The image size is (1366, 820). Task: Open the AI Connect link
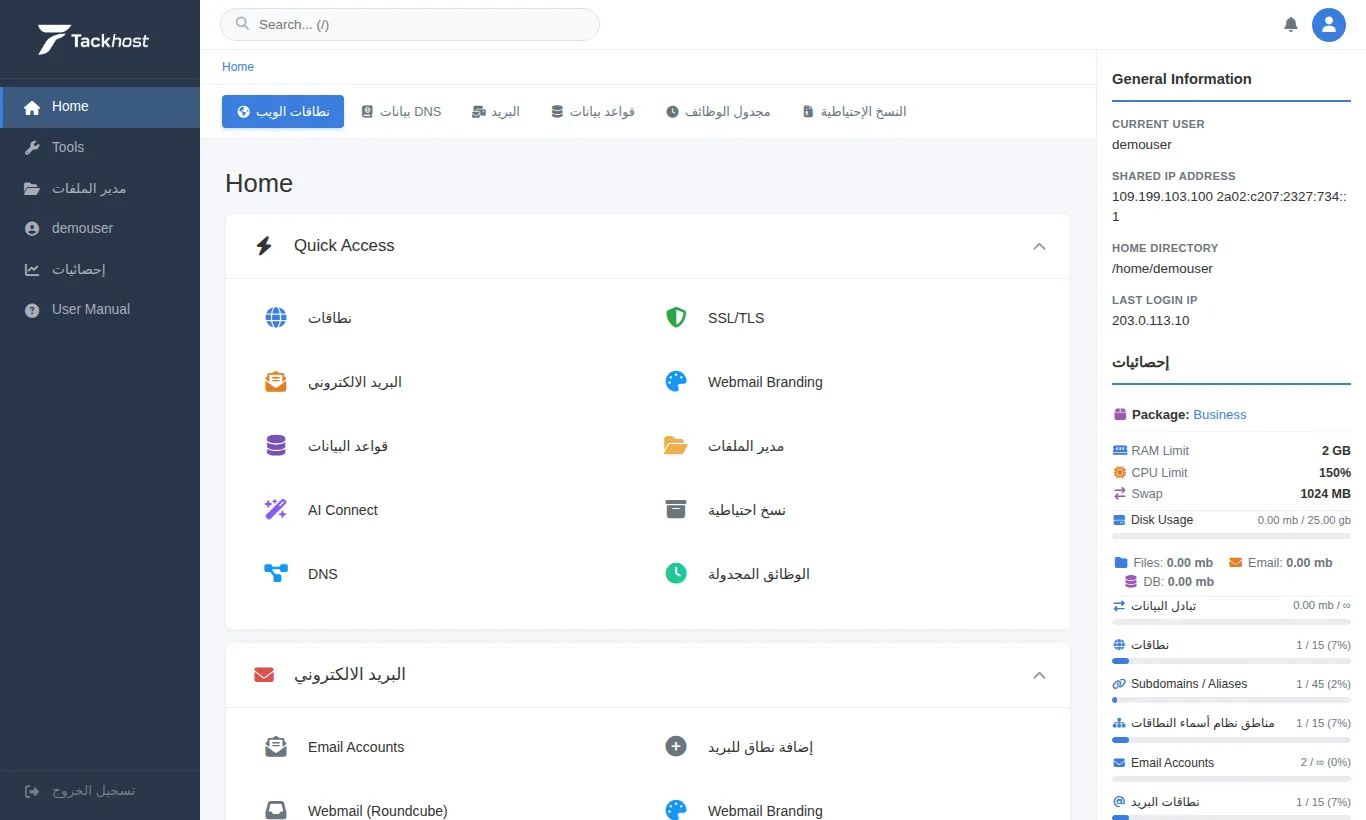tap(343, 510)
